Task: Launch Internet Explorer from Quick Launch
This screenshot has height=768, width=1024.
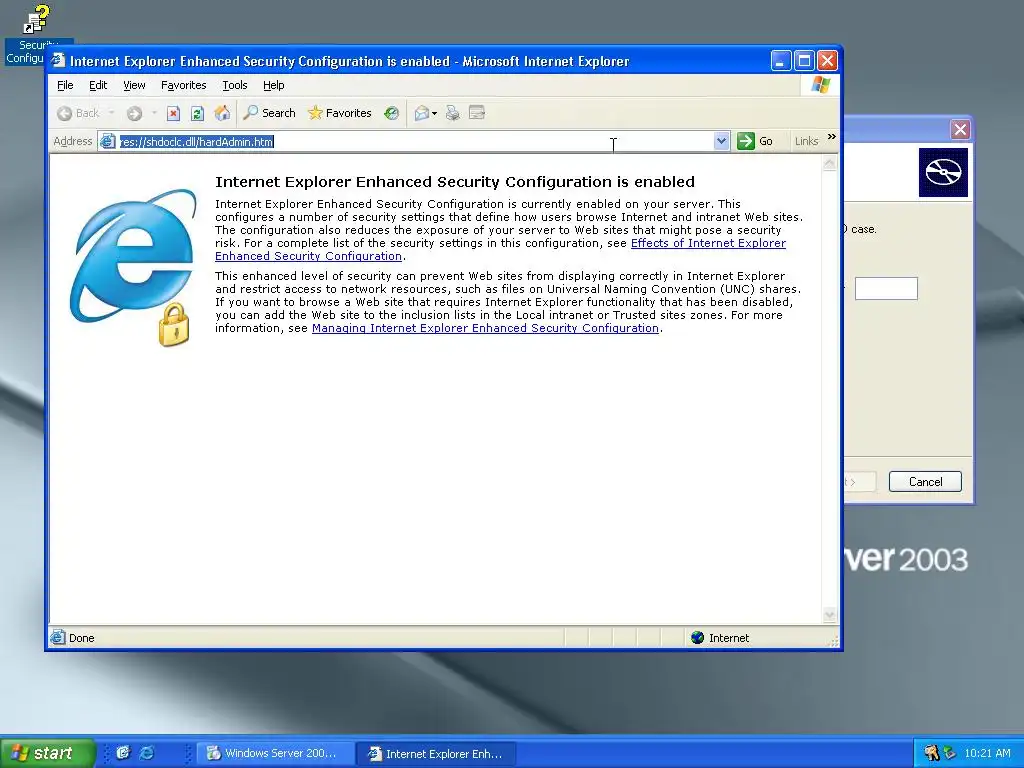Action: click(148, 753)
